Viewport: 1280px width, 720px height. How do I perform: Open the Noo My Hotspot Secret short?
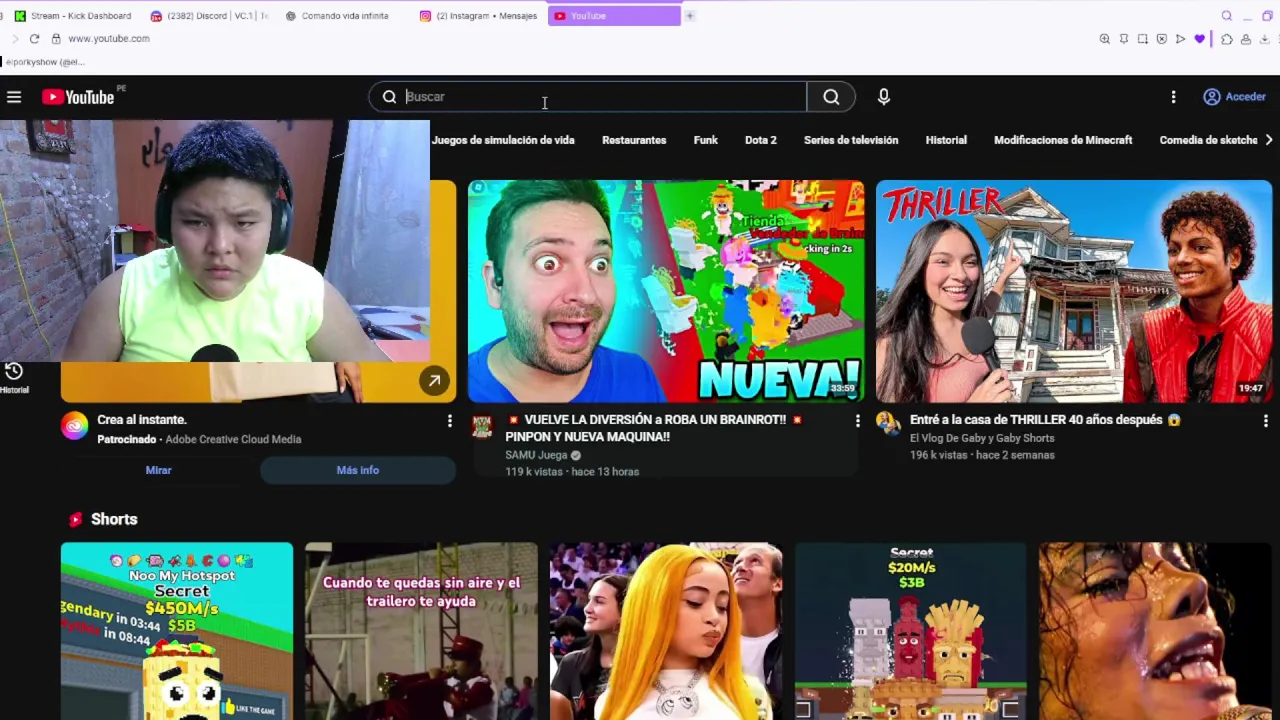177,631
